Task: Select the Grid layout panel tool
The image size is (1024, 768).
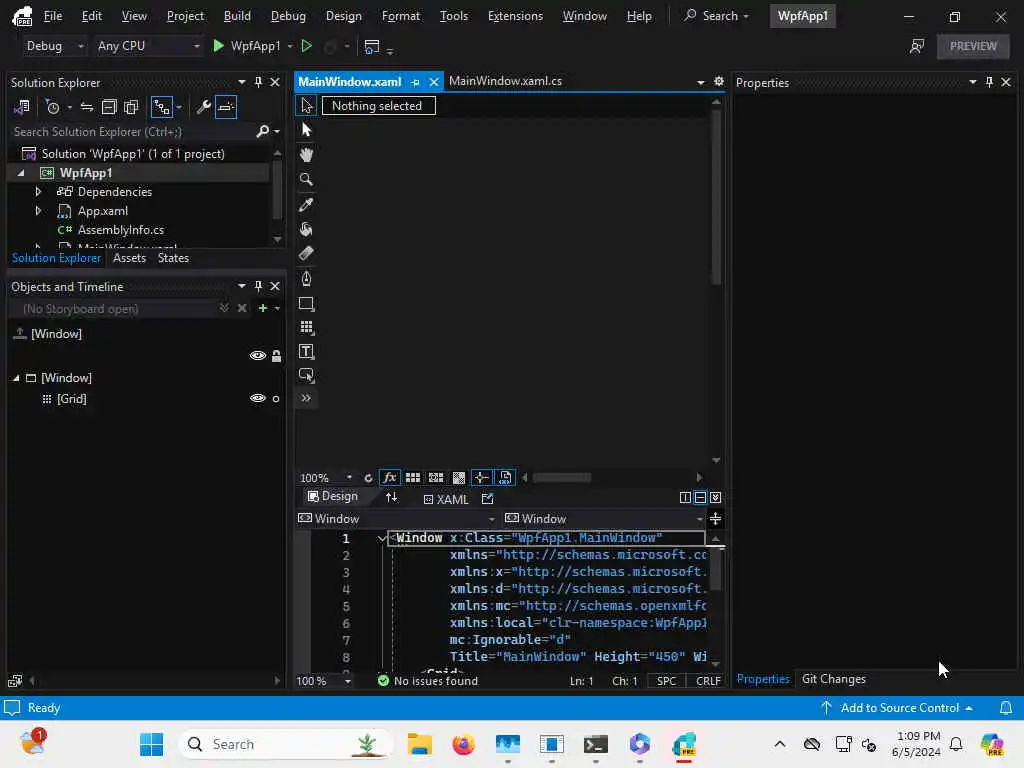Action: pos(306,327)
